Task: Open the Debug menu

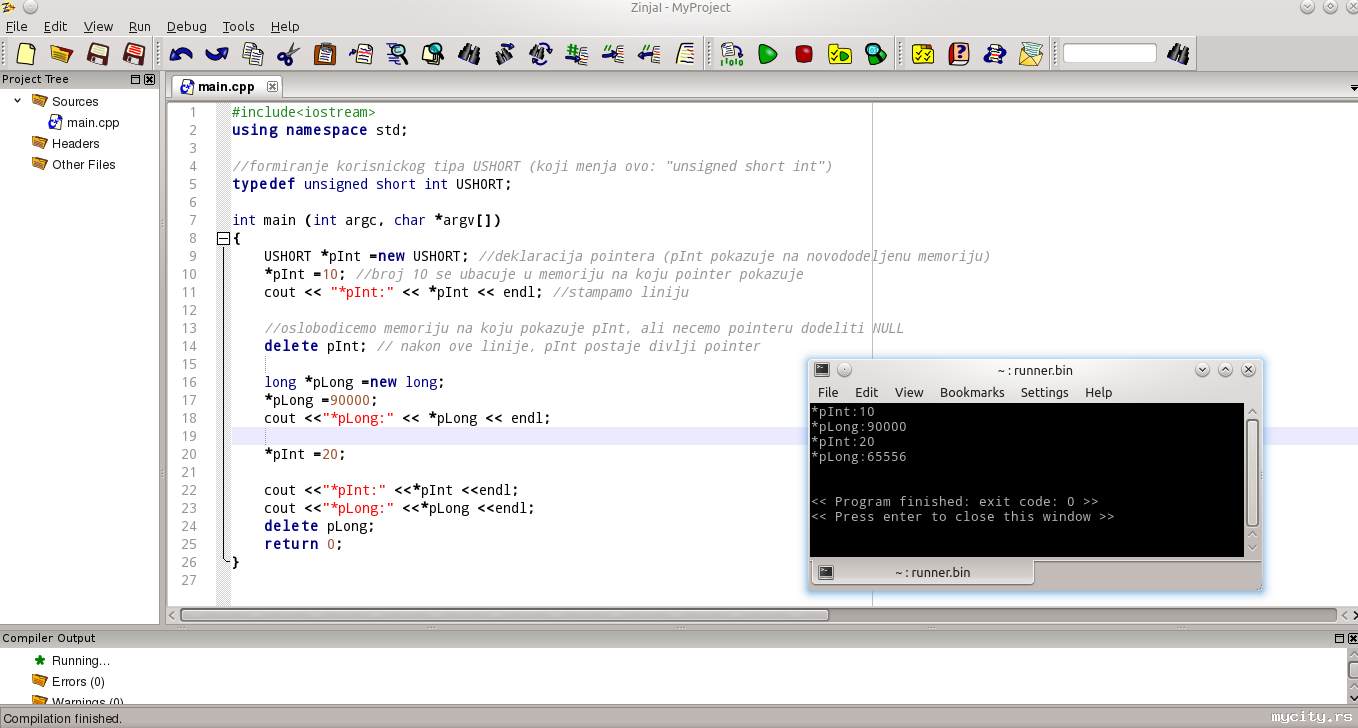Action: pos(186,27)
